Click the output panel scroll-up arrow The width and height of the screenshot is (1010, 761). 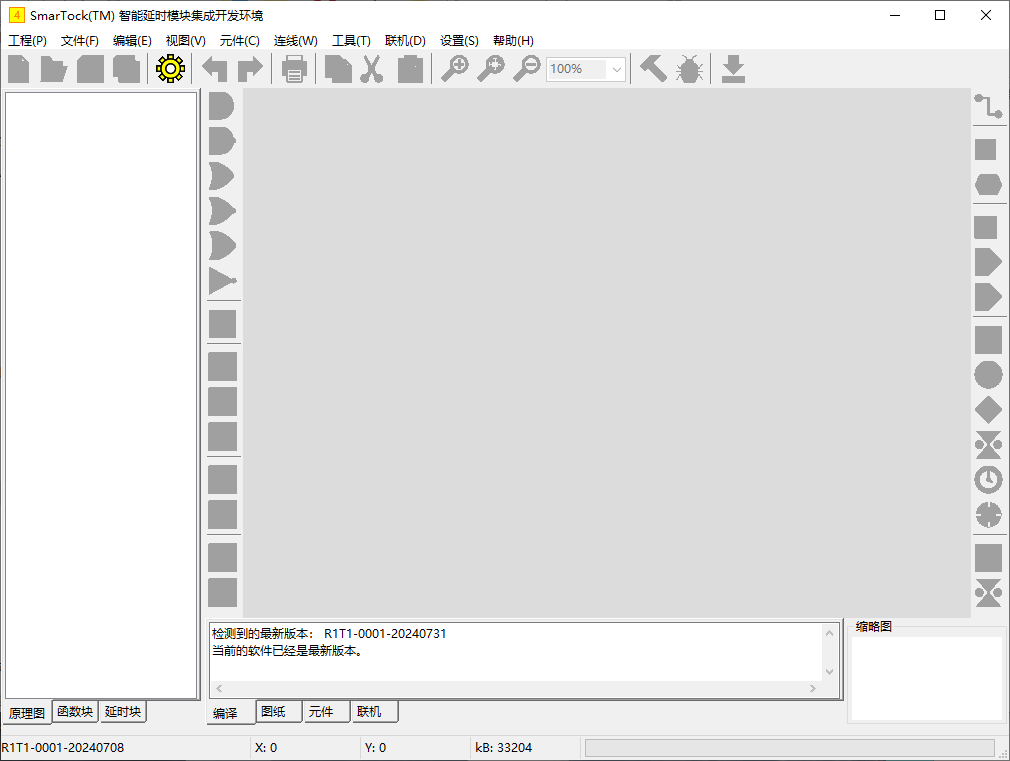[x=830, y=633]
